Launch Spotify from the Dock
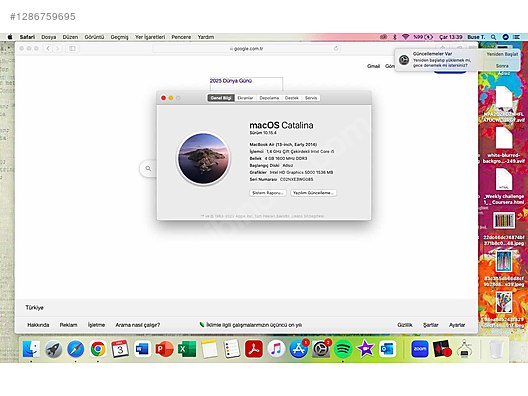This screenshot has height=396, width=528. (343, 349)
